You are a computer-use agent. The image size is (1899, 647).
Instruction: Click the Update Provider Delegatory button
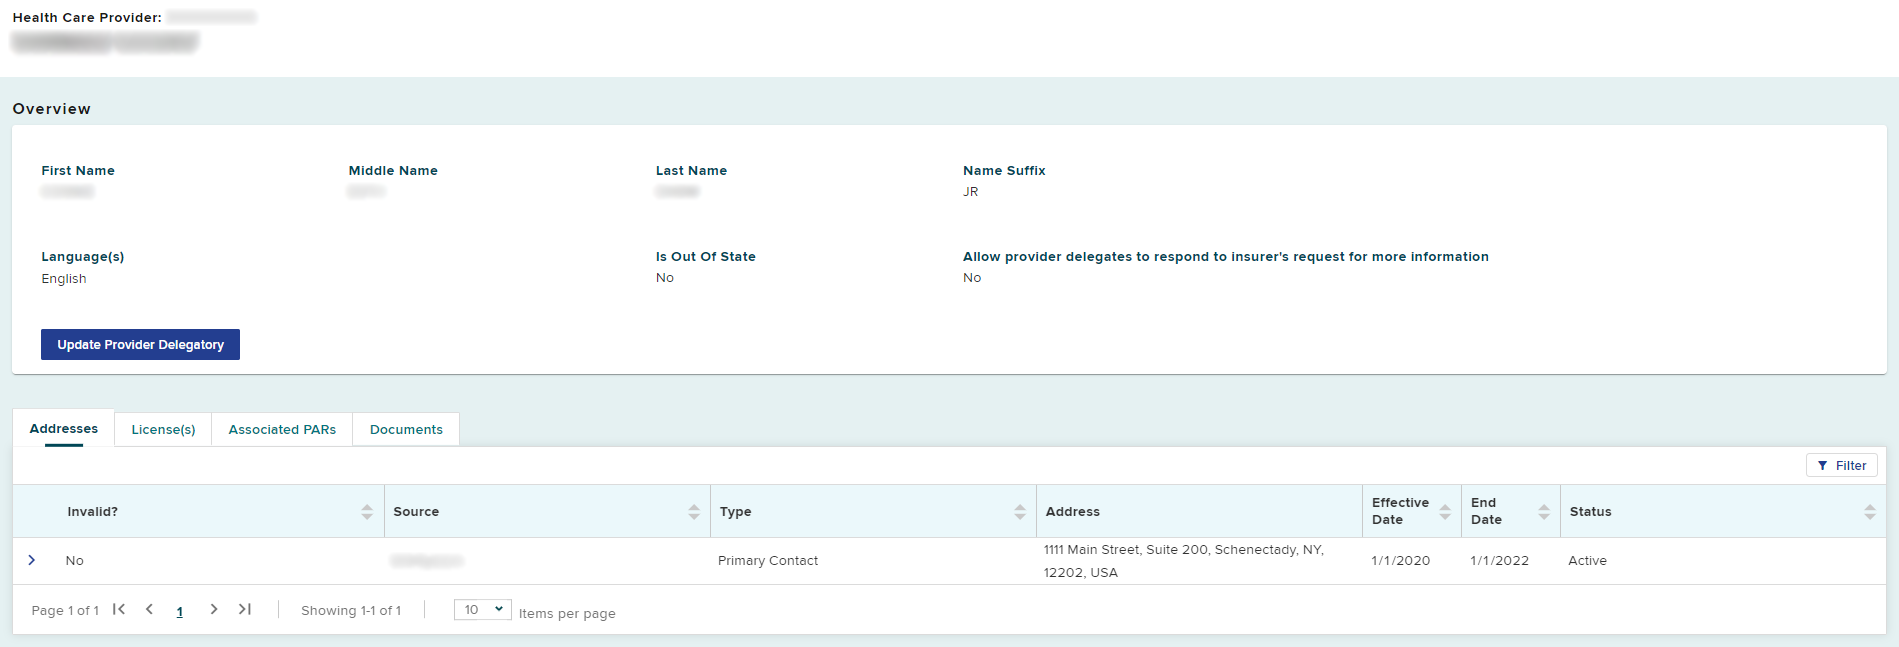click(140, 344)
